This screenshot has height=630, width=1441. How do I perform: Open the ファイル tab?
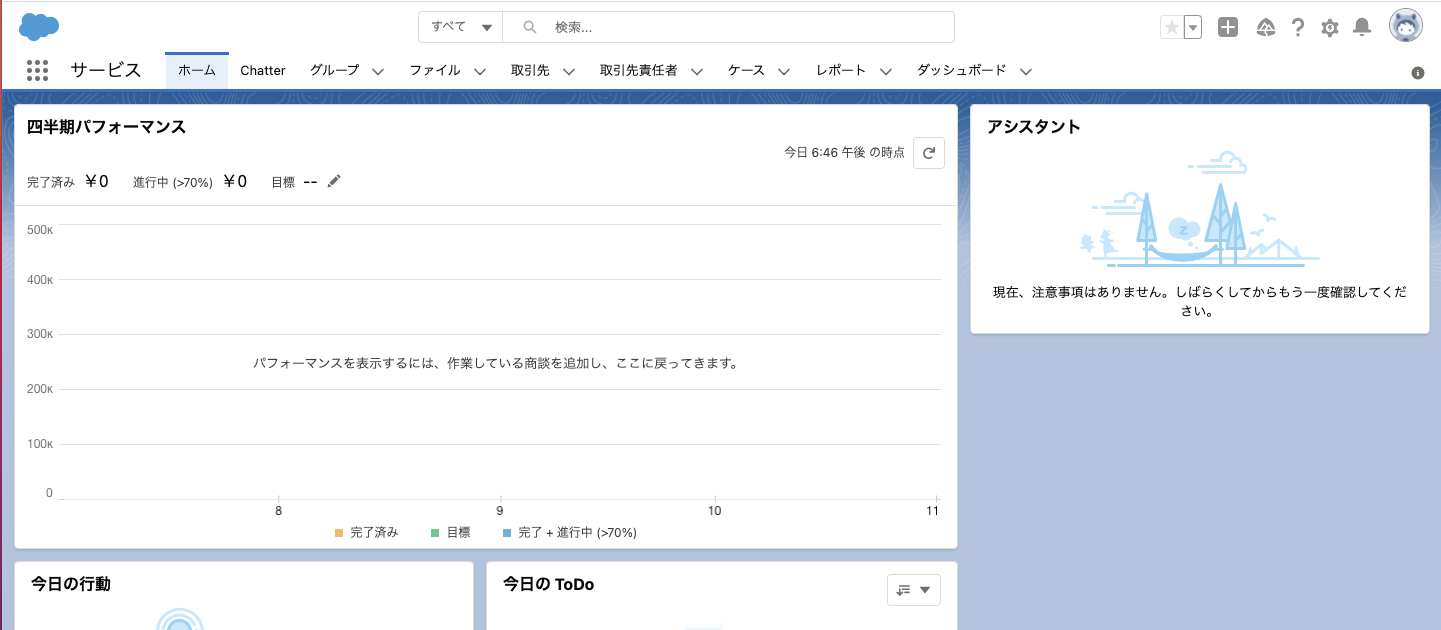click(x=435, y=70)
